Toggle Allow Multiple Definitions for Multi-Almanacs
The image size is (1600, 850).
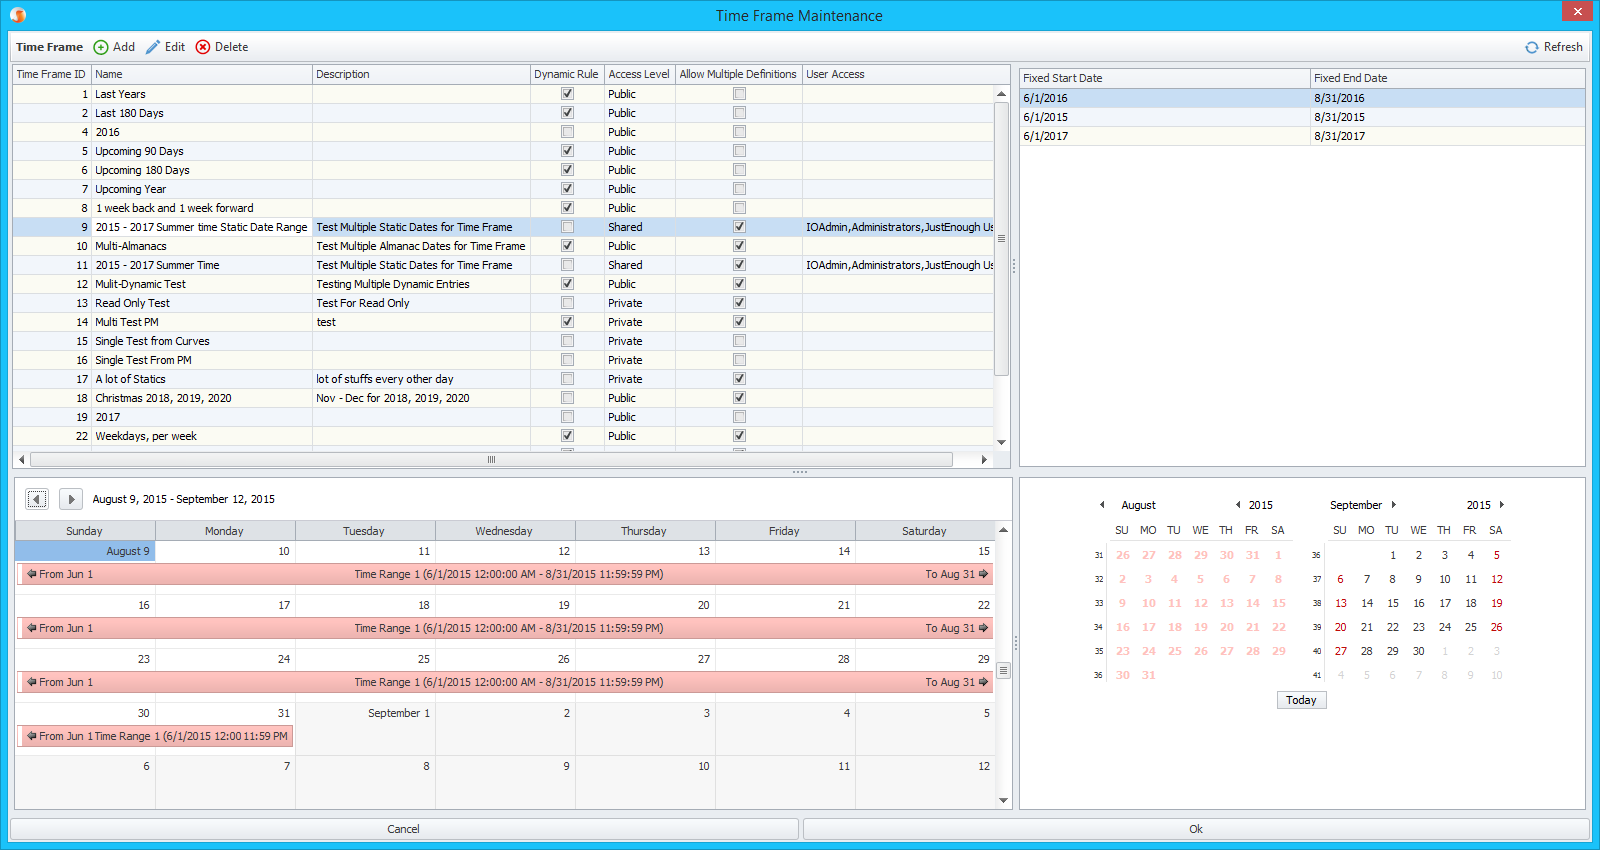tap(740, 246)
